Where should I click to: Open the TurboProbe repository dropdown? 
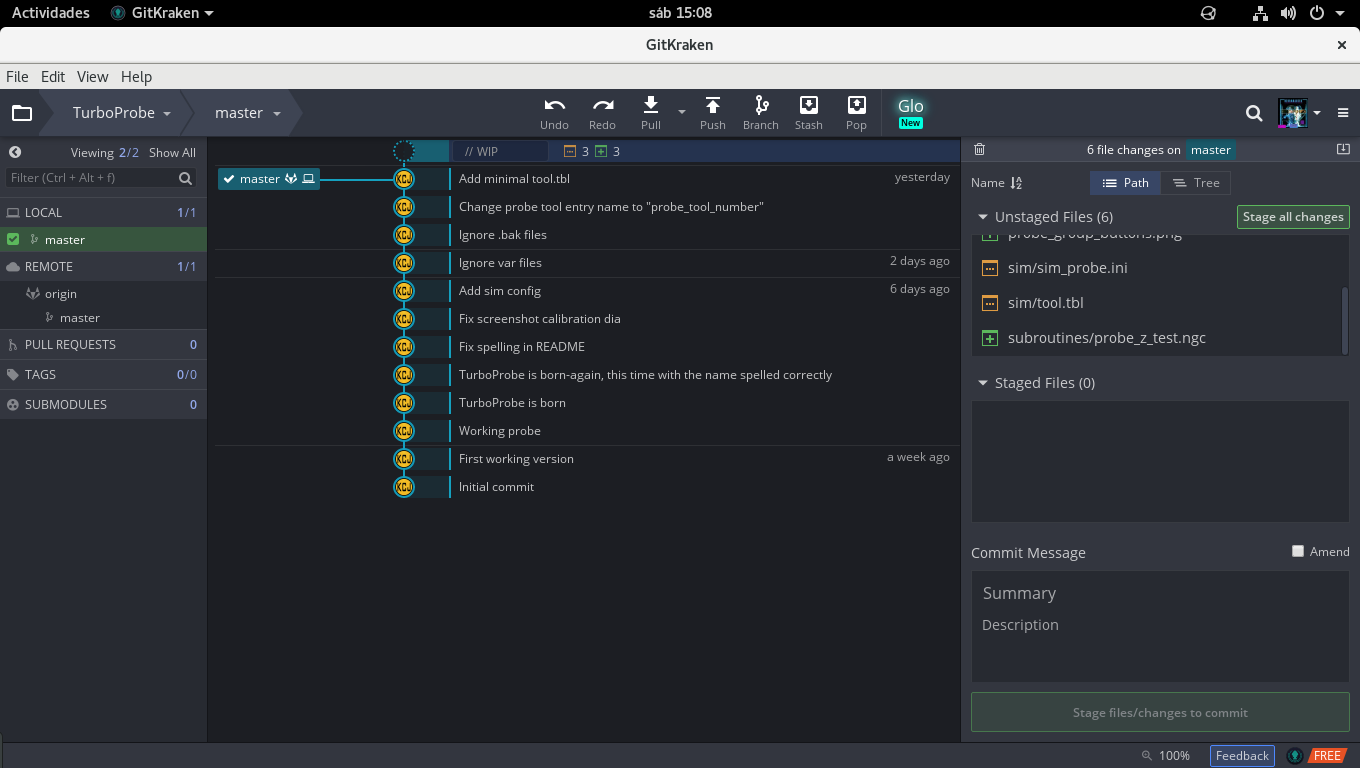(x=121, y=113)
